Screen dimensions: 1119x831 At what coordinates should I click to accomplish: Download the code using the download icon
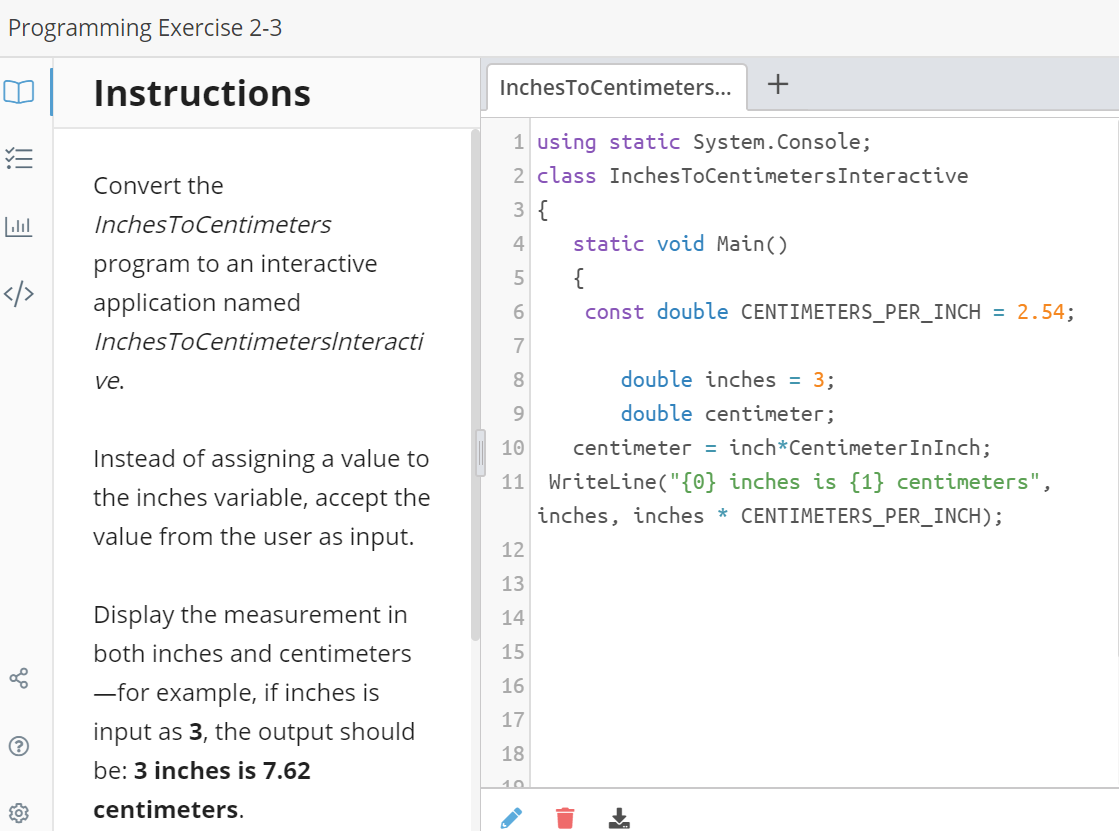tap(619, 817)
